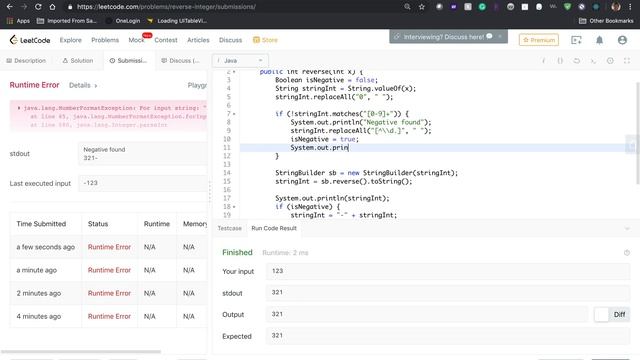Click the editor info icon
The image size is (640, 360).
543,60
